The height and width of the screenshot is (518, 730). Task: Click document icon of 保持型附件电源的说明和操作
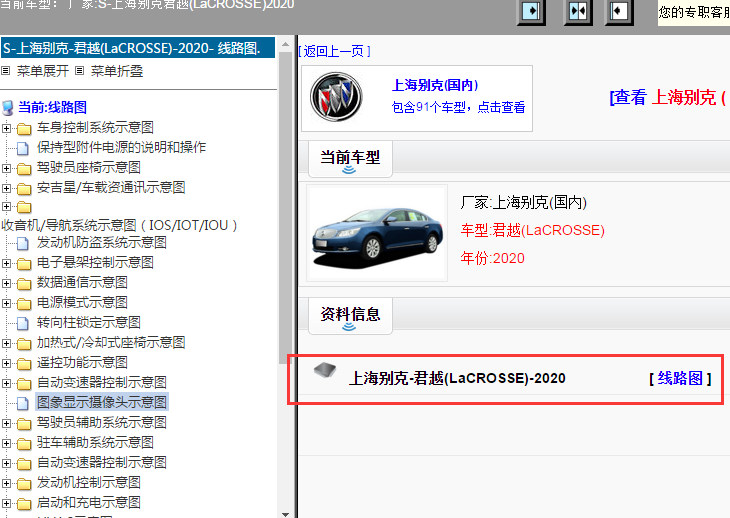23,148
